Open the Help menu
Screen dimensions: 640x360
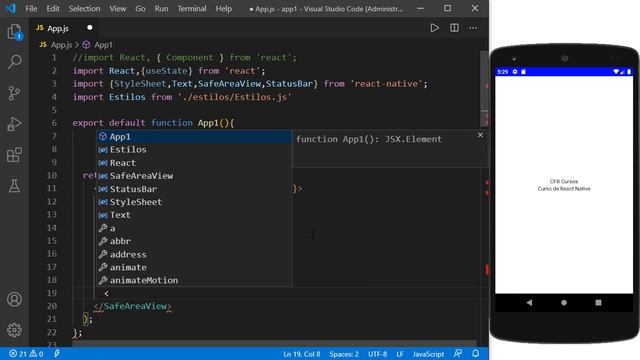(224, 9)
